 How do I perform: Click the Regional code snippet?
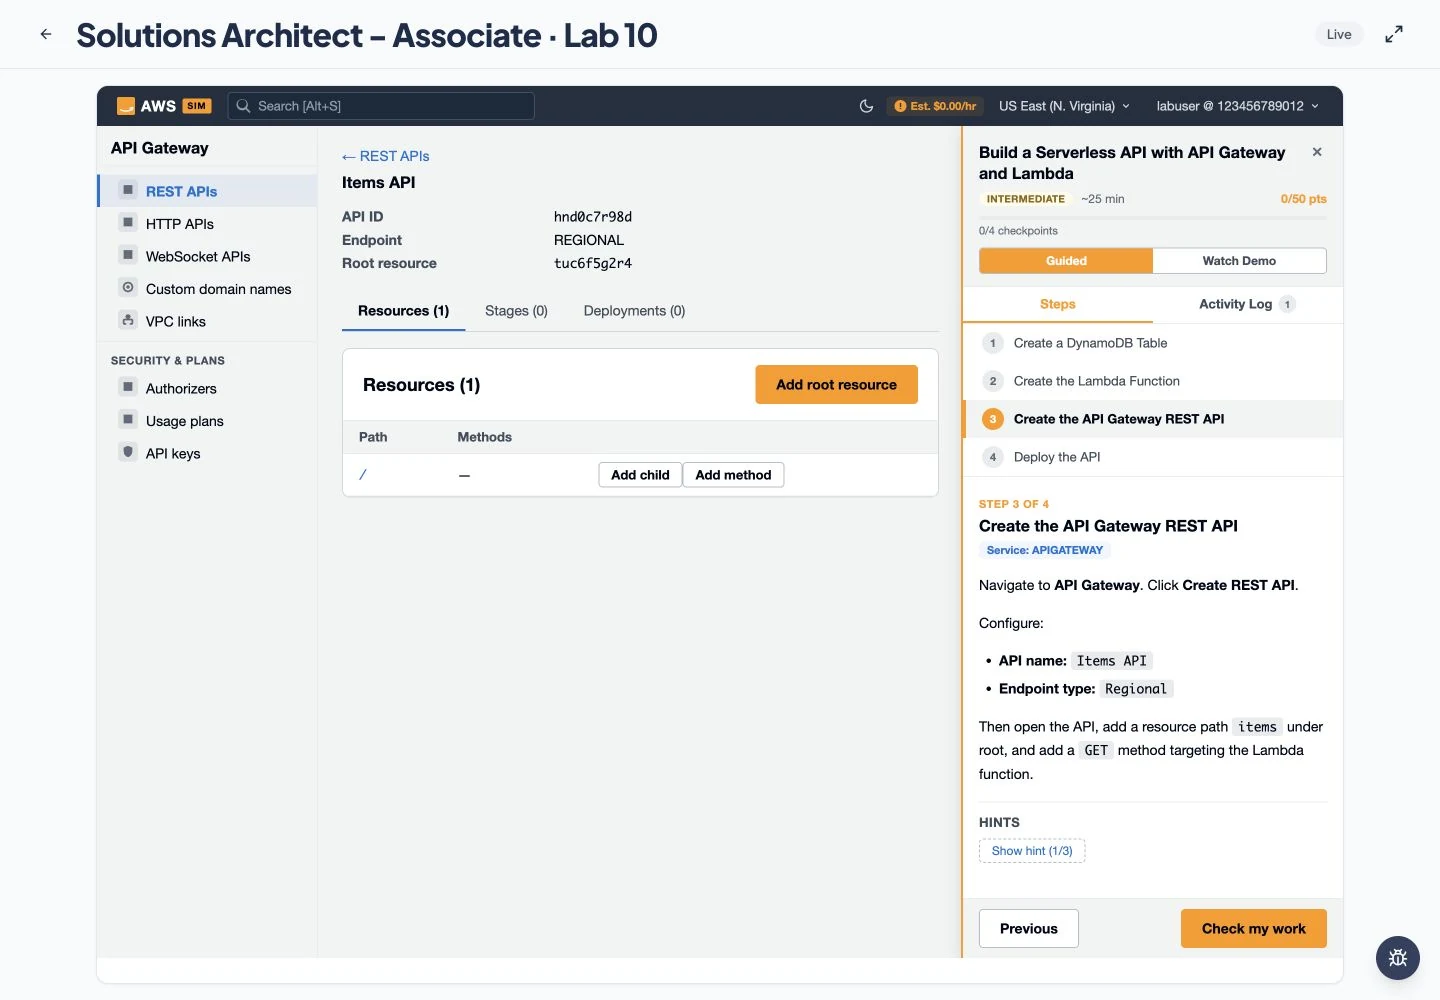coord(1136,689)
